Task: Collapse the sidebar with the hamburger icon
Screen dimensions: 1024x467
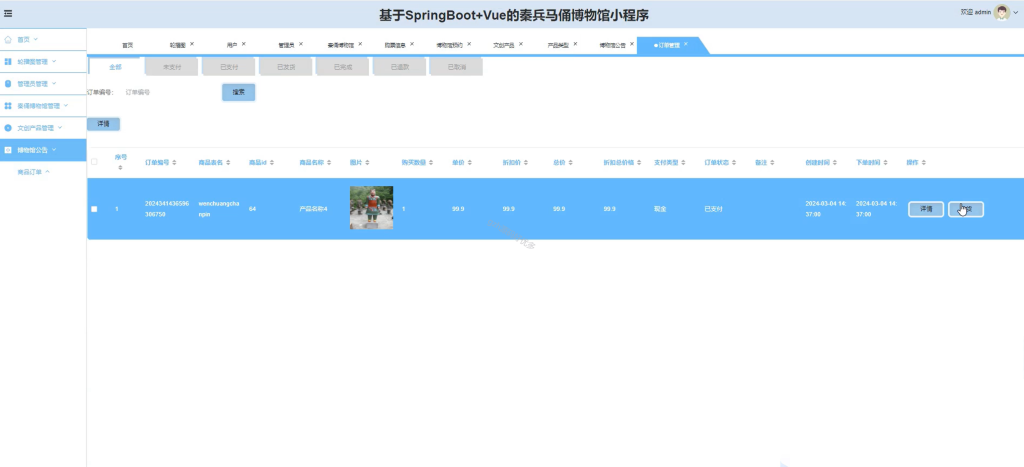Action: 8,13
